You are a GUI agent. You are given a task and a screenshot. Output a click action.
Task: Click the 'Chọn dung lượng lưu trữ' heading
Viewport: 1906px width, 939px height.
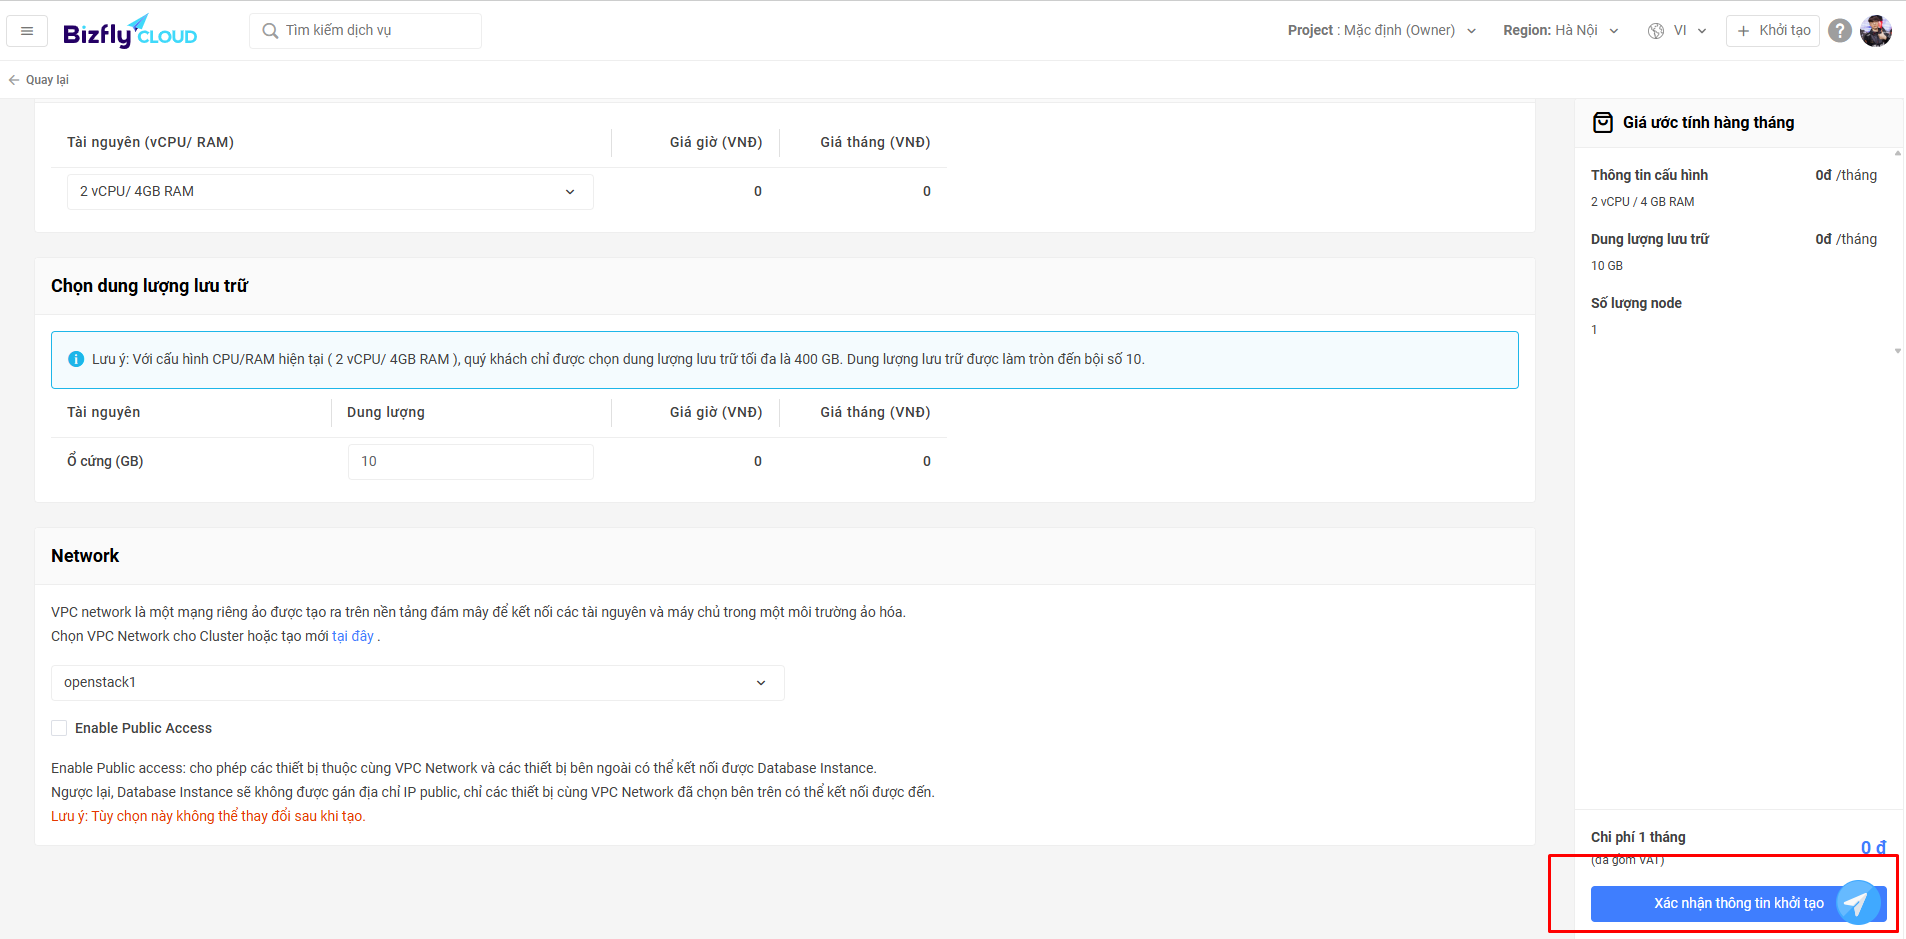149,286
